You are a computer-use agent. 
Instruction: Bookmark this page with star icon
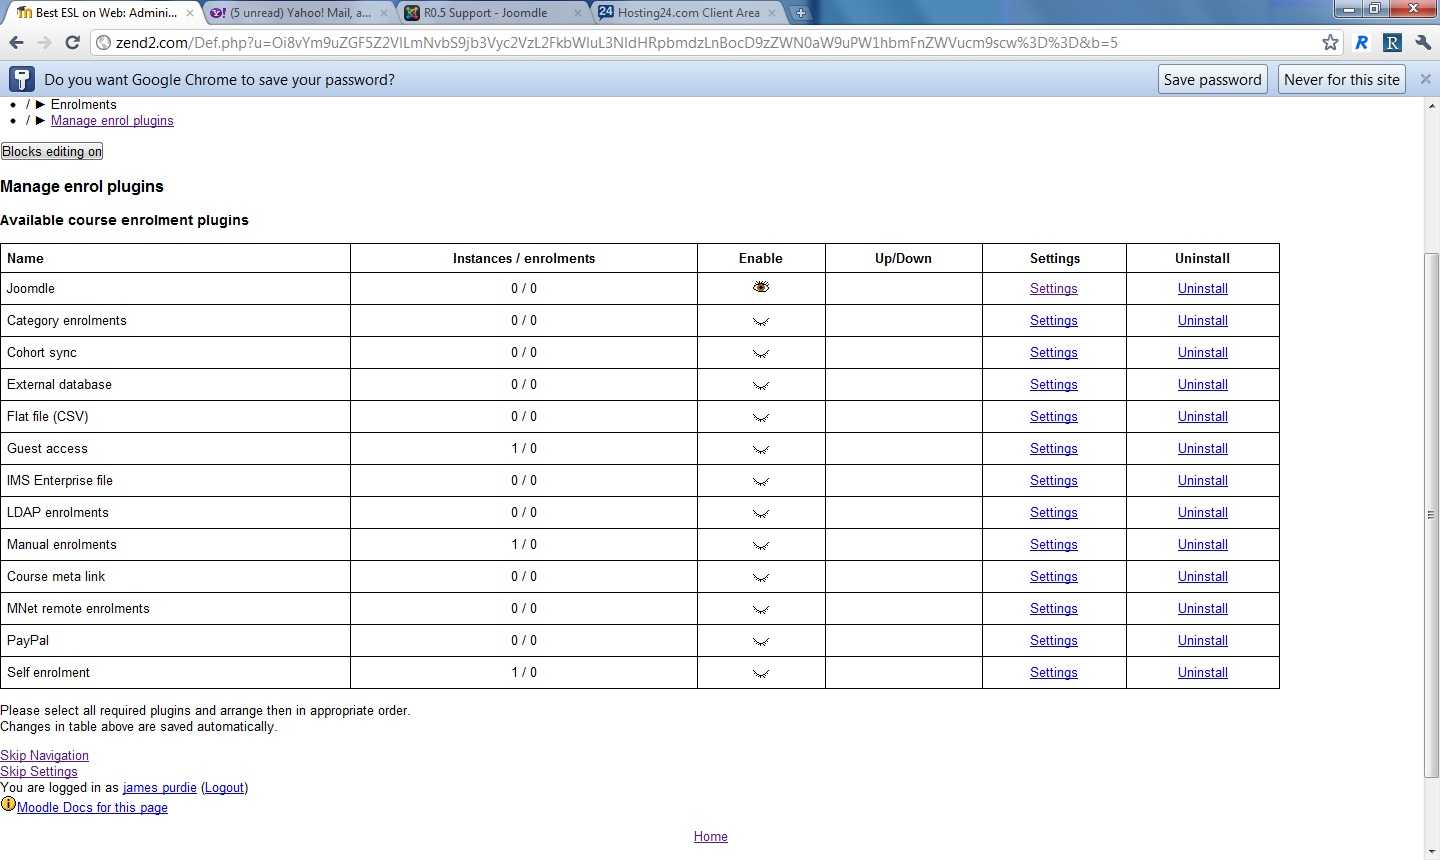click(1330, 42)
